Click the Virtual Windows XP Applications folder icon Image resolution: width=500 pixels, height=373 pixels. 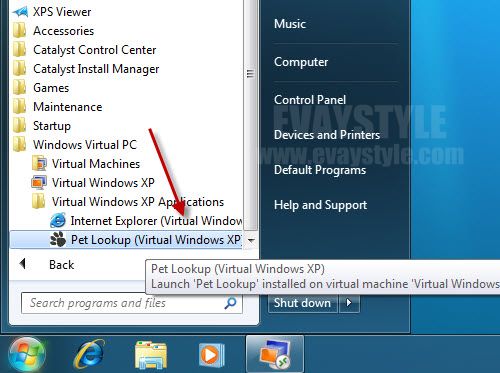[x=39, y=201]
